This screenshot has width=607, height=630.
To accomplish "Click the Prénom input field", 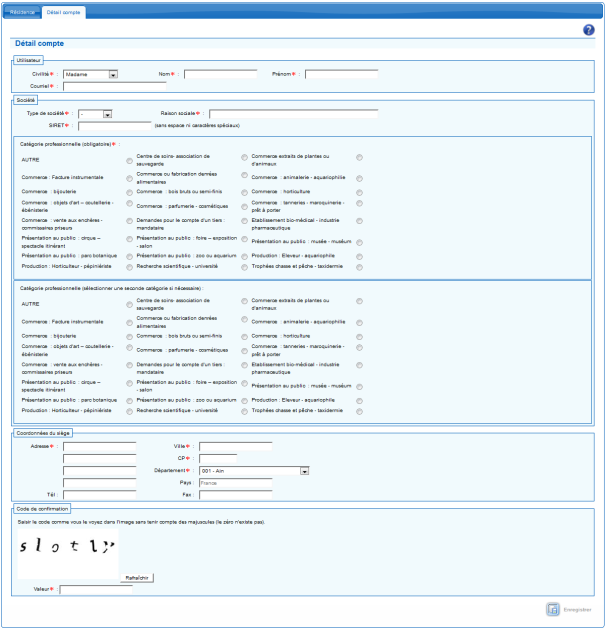I will pyautogui.click(x=341, y=74).
